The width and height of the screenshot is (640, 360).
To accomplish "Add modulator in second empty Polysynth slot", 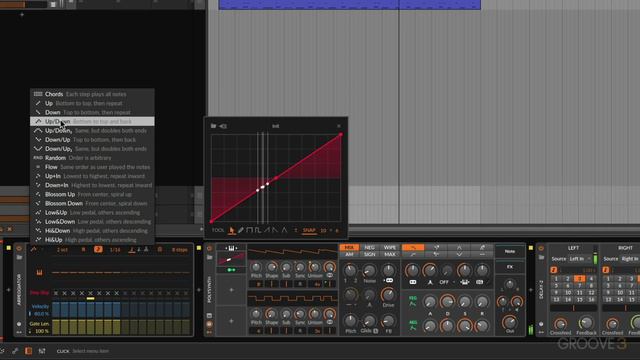I will click(231, 321).
